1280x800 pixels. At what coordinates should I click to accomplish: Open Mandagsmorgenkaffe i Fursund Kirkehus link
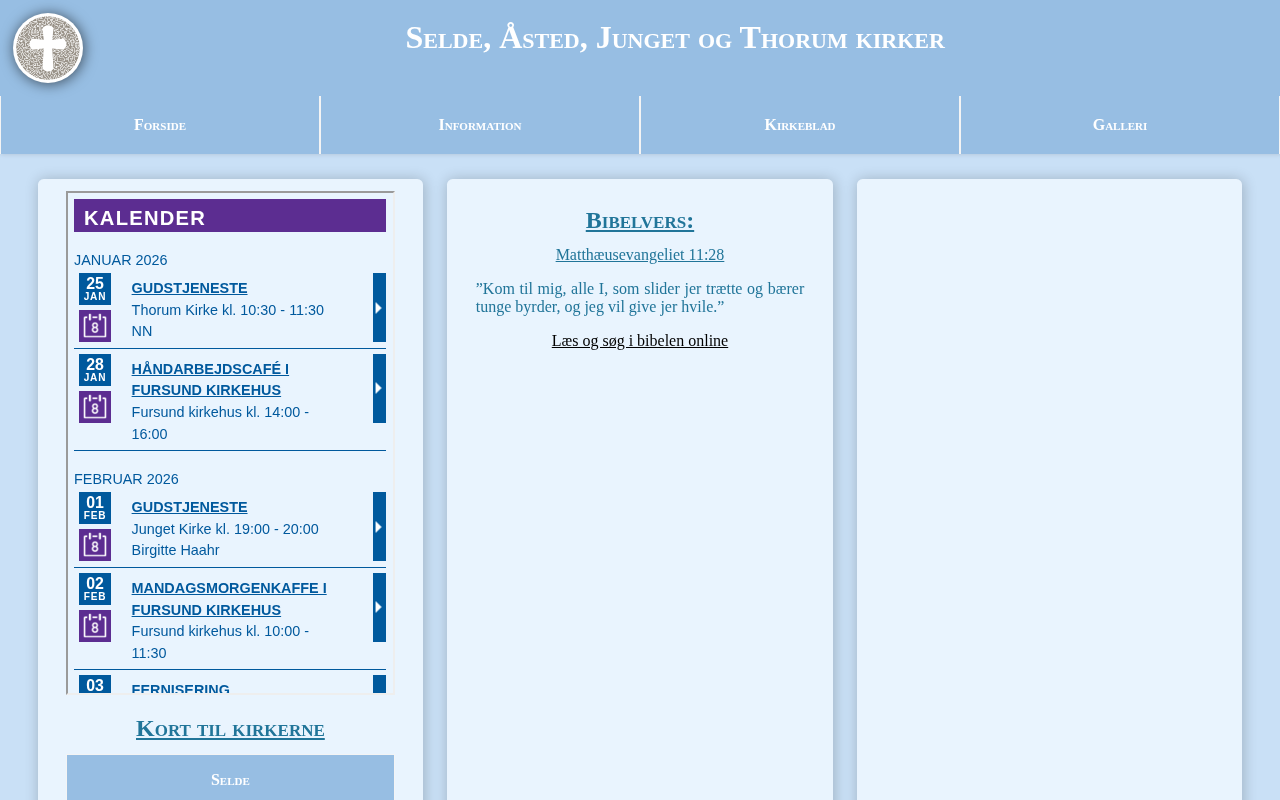[229, 599]
